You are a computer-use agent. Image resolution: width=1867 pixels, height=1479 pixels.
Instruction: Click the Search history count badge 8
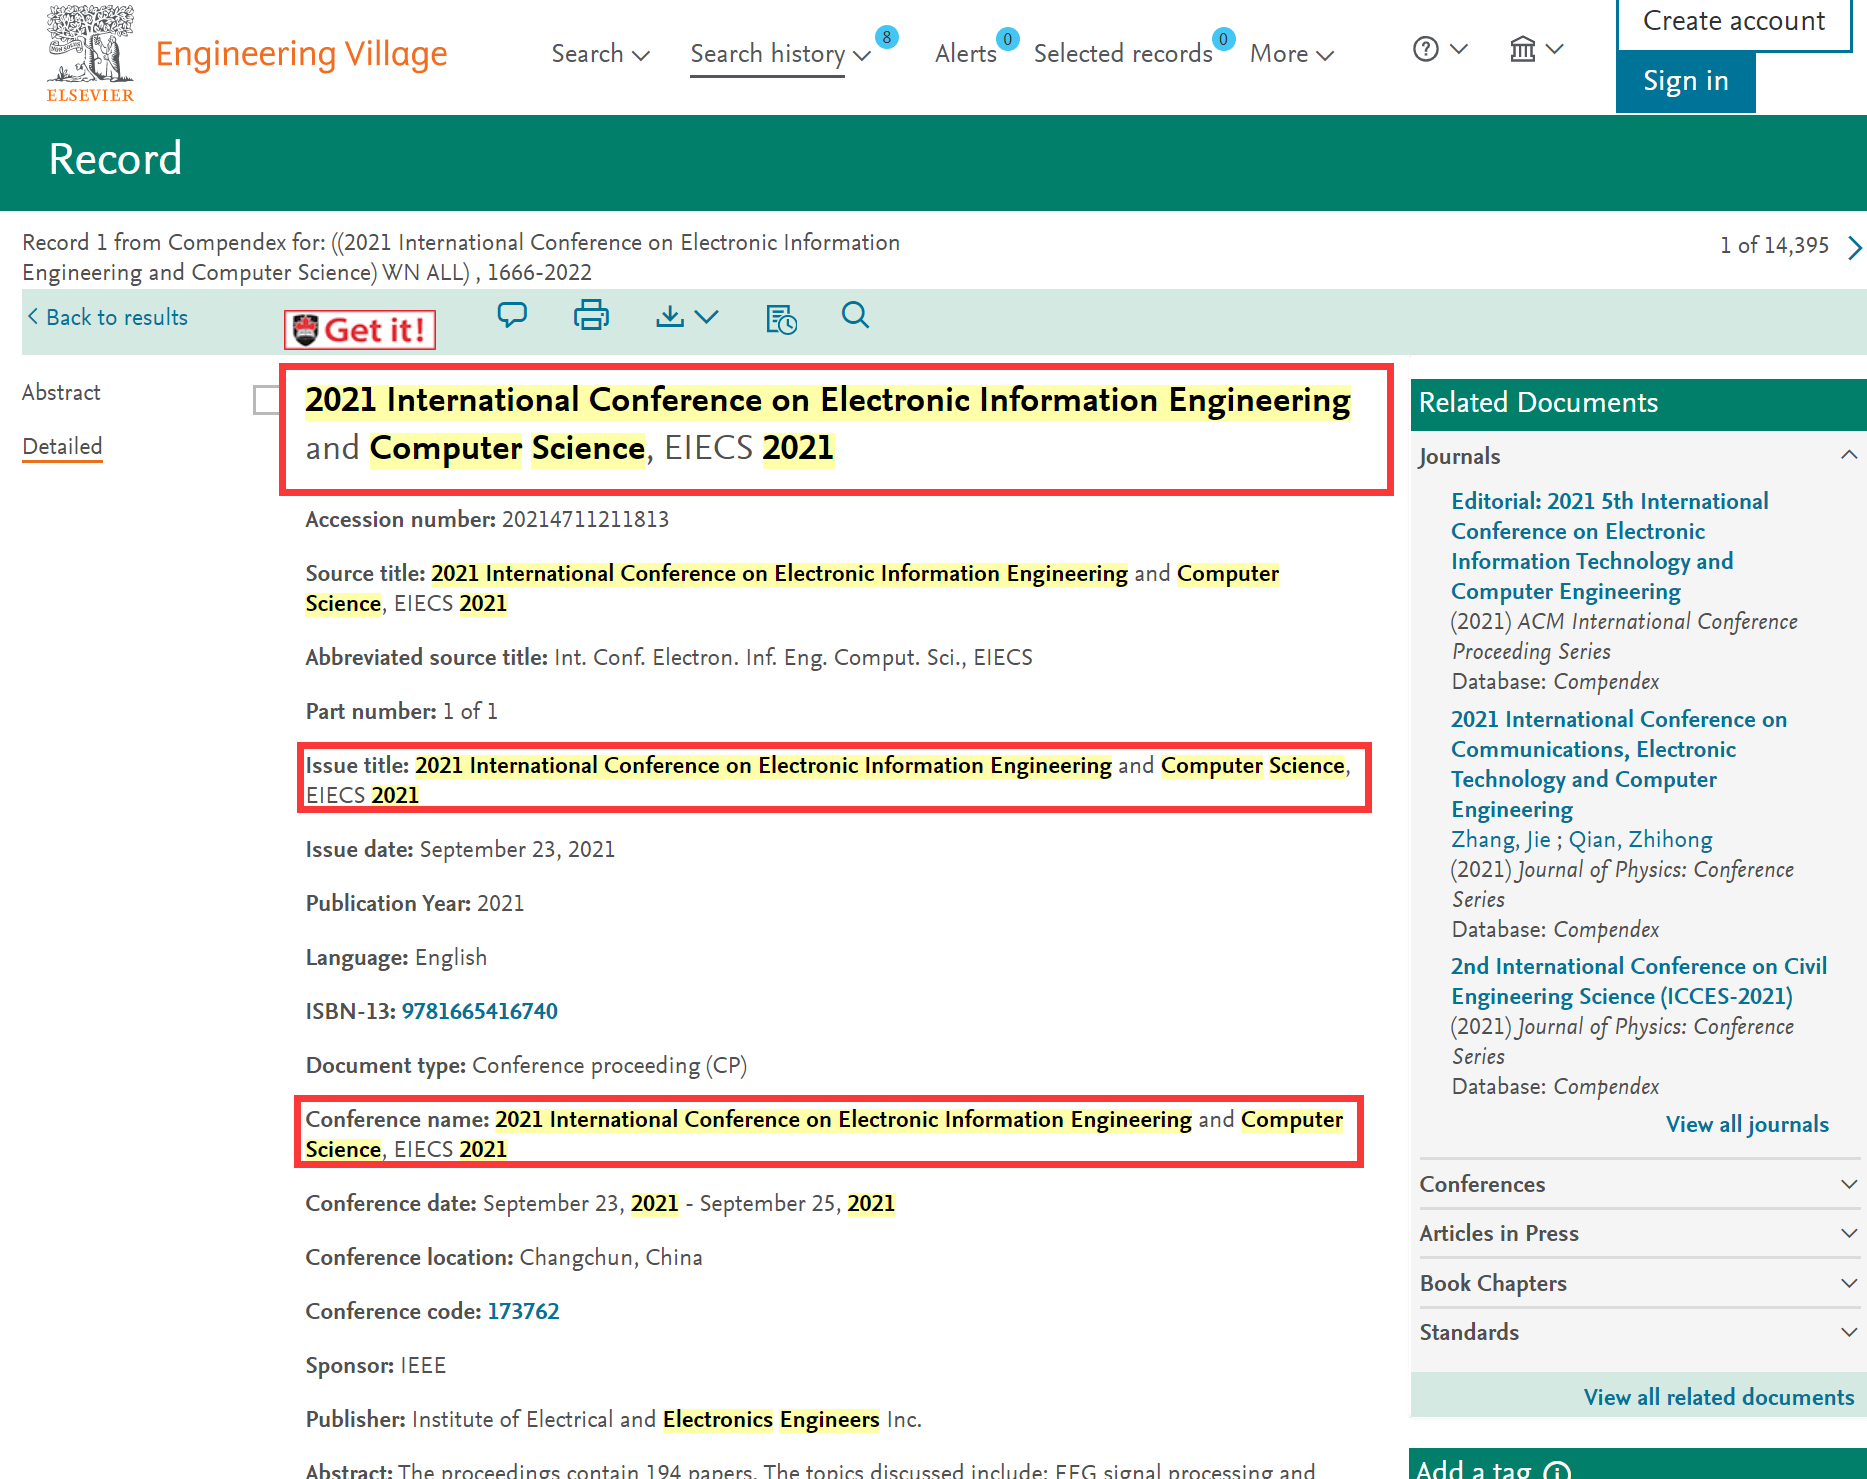887,37
